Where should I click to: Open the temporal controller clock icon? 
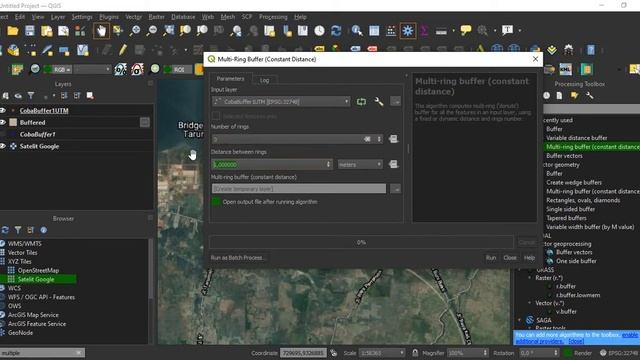319,31
